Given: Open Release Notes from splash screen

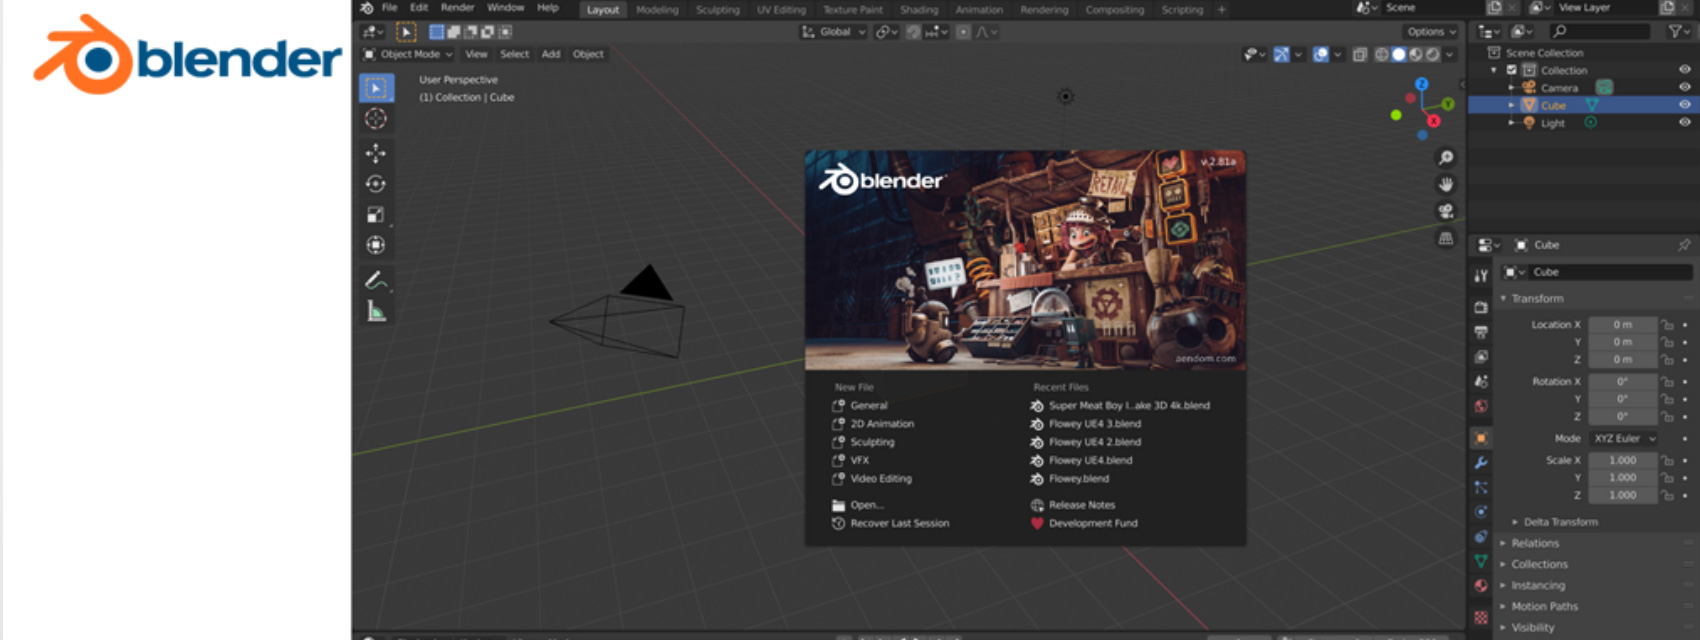Looking at the screenshot, I should click(x=1081, y=505).
